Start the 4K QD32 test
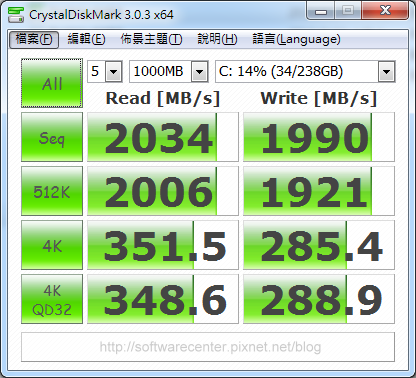416x378 pixels. (52, 299)
